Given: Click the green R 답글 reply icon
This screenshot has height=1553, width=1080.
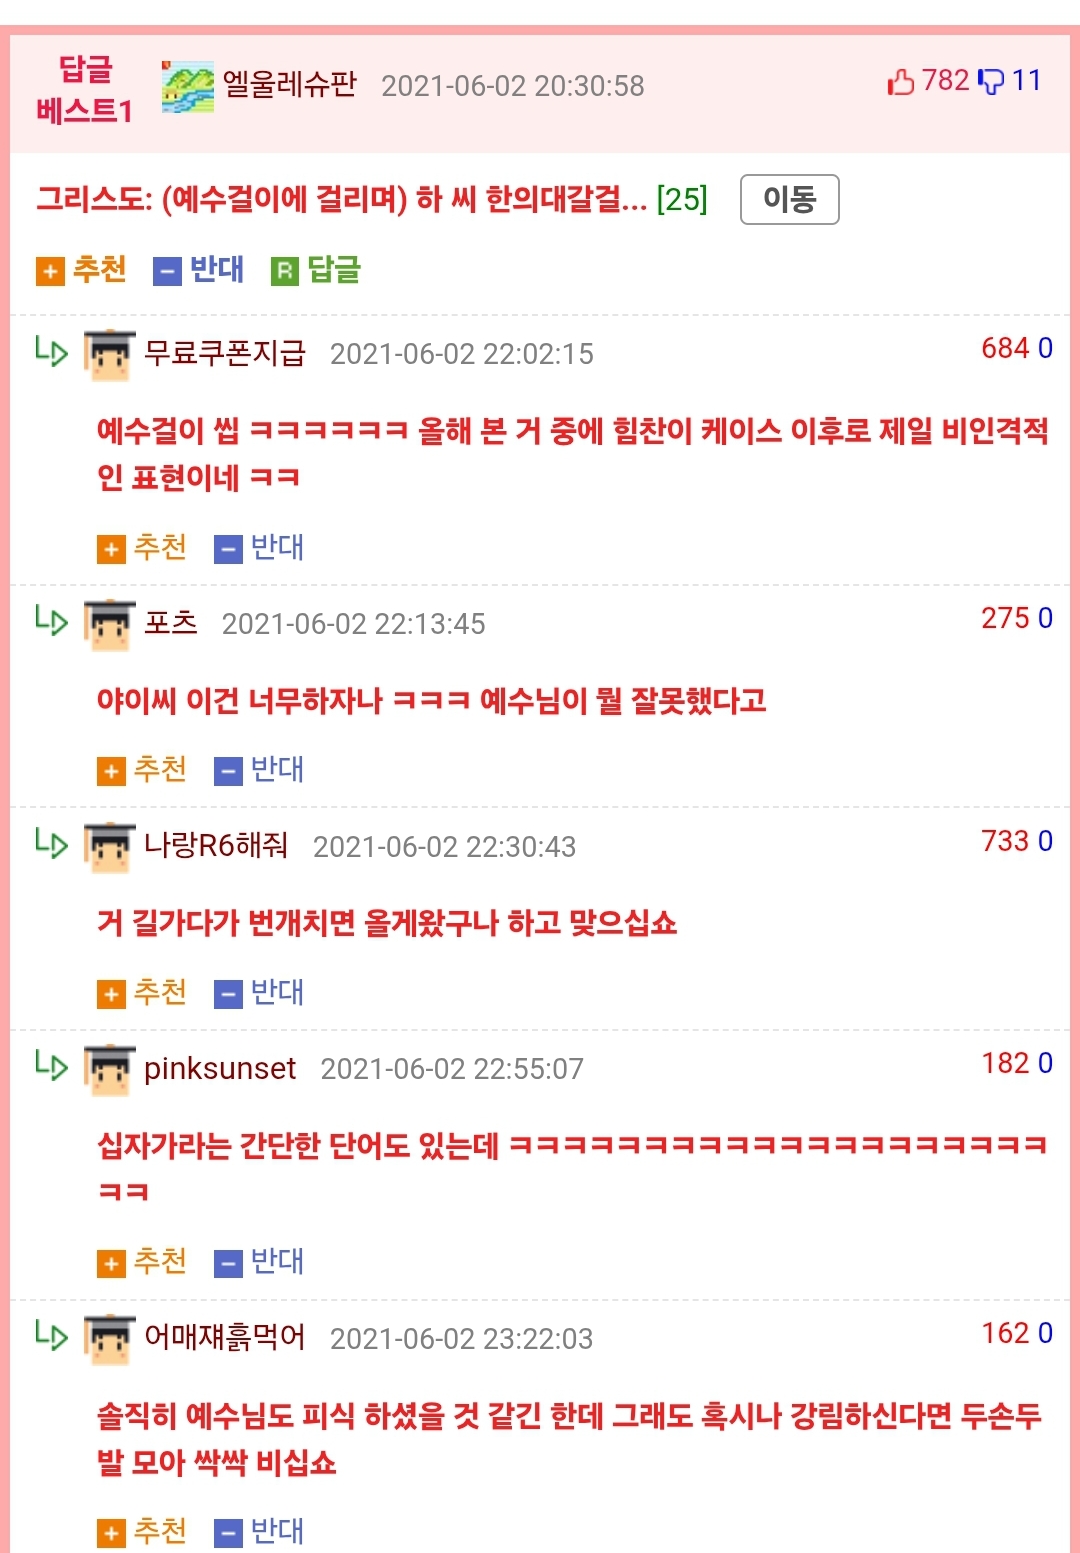Looking at the screenshot, I should 316,270.
